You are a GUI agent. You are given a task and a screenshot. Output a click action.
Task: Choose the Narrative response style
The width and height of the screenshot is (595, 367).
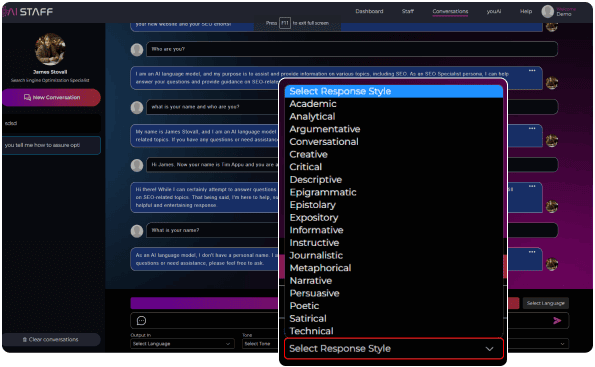(394, 280)
